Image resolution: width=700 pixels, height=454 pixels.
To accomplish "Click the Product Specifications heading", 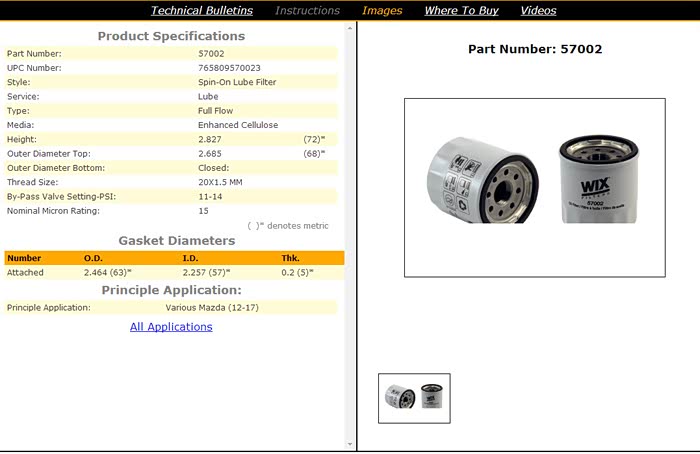I will click(x=171, y=36).
